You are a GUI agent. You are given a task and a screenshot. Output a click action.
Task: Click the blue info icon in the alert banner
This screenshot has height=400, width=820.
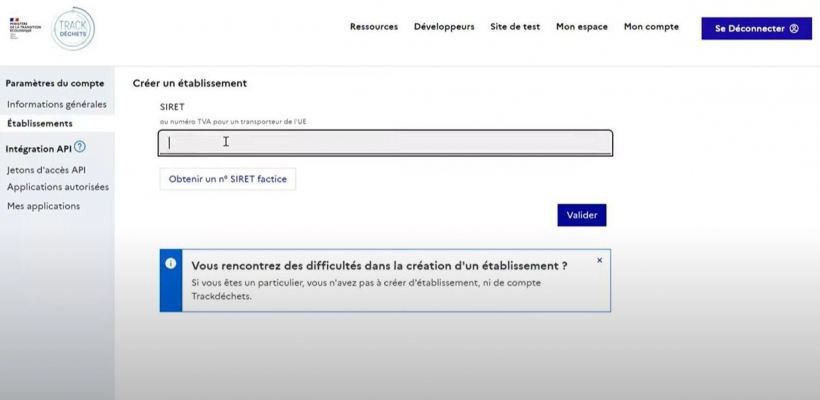pyautogui.click(x=170, y=263)
